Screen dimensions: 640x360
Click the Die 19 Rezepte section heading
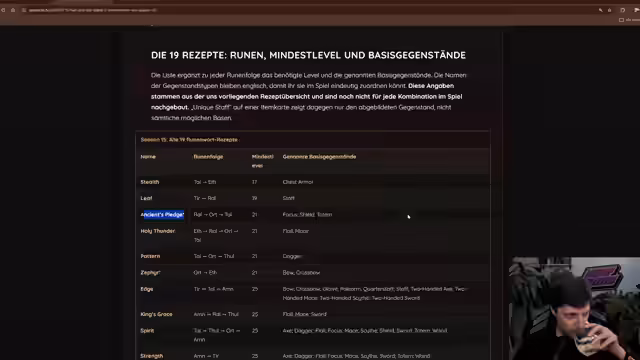pos(308,55)
